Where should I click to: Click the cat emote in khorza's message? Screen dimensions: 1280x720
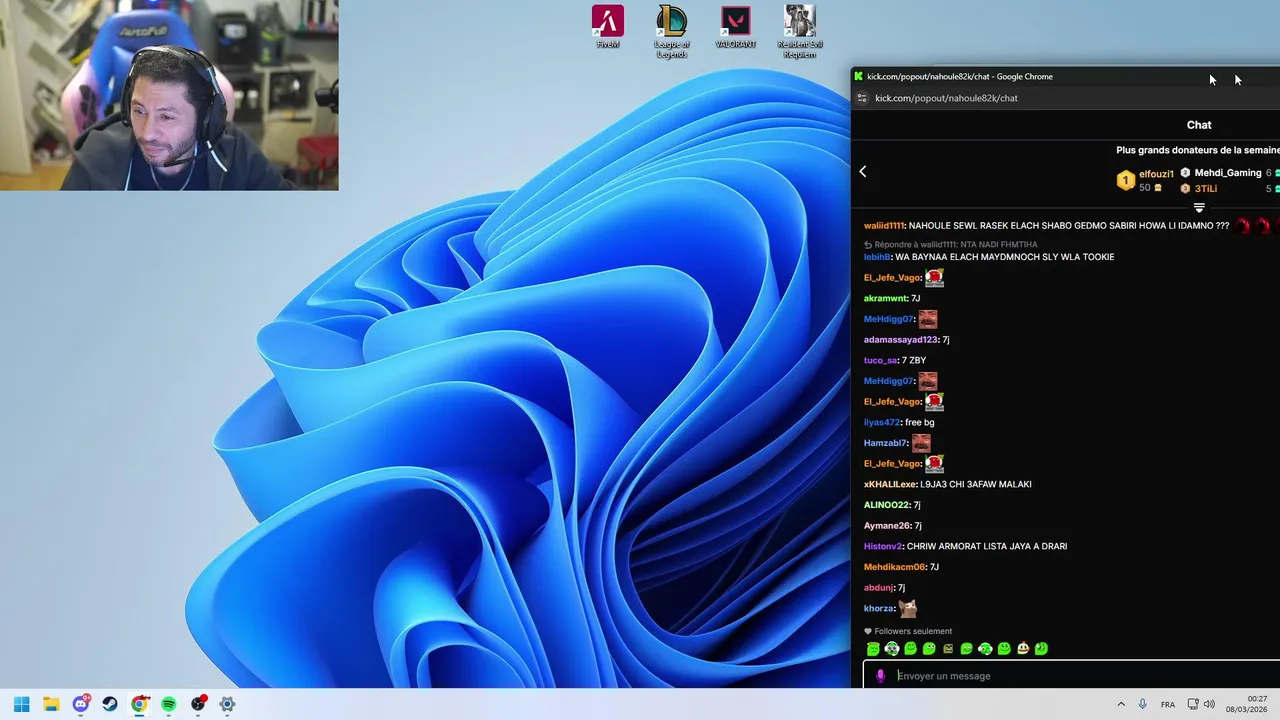point(908,608)
